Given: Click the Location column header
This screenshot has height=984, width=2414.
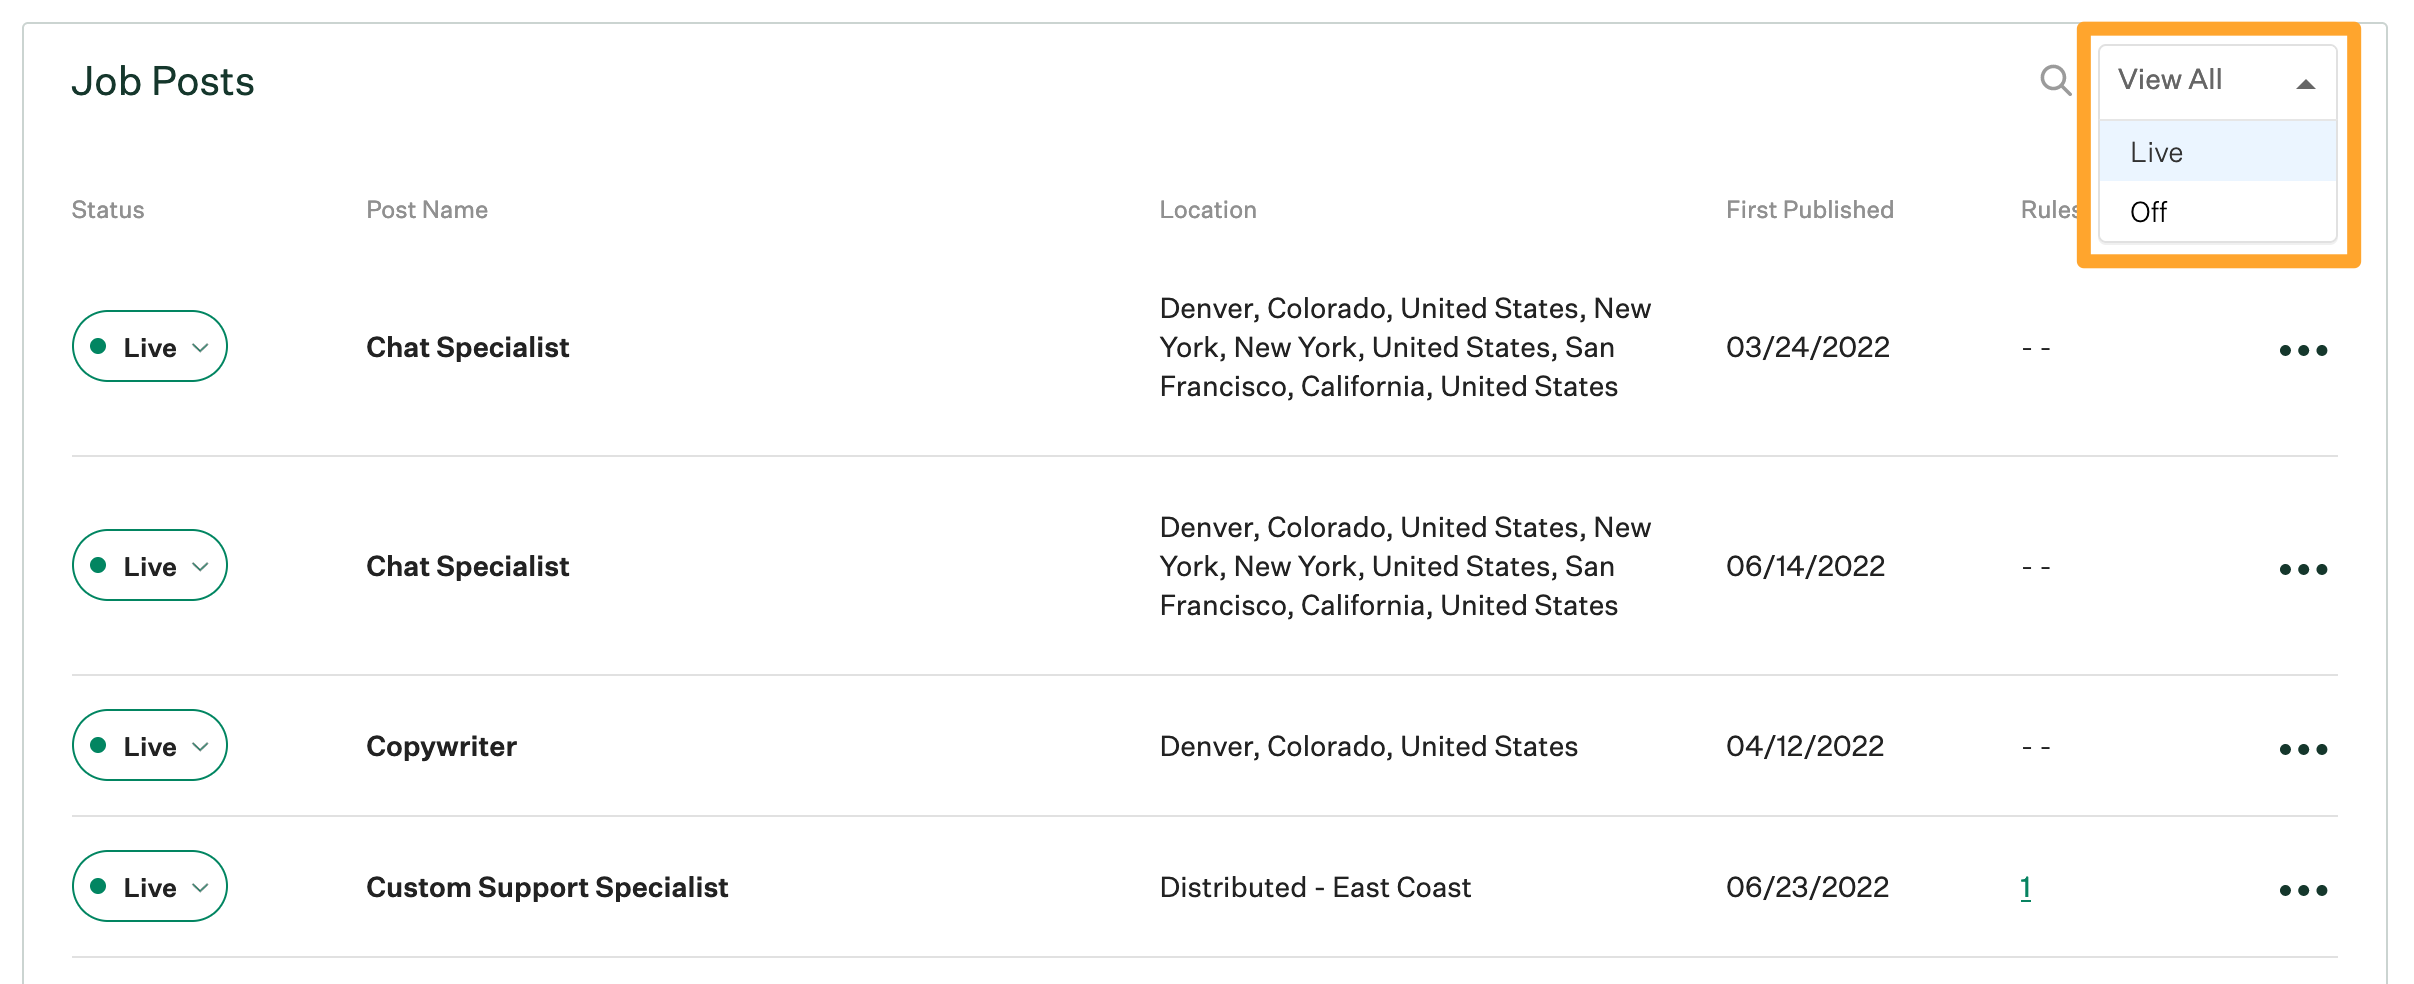Looking at the screenshot, I should click(x=1208, y=209).
